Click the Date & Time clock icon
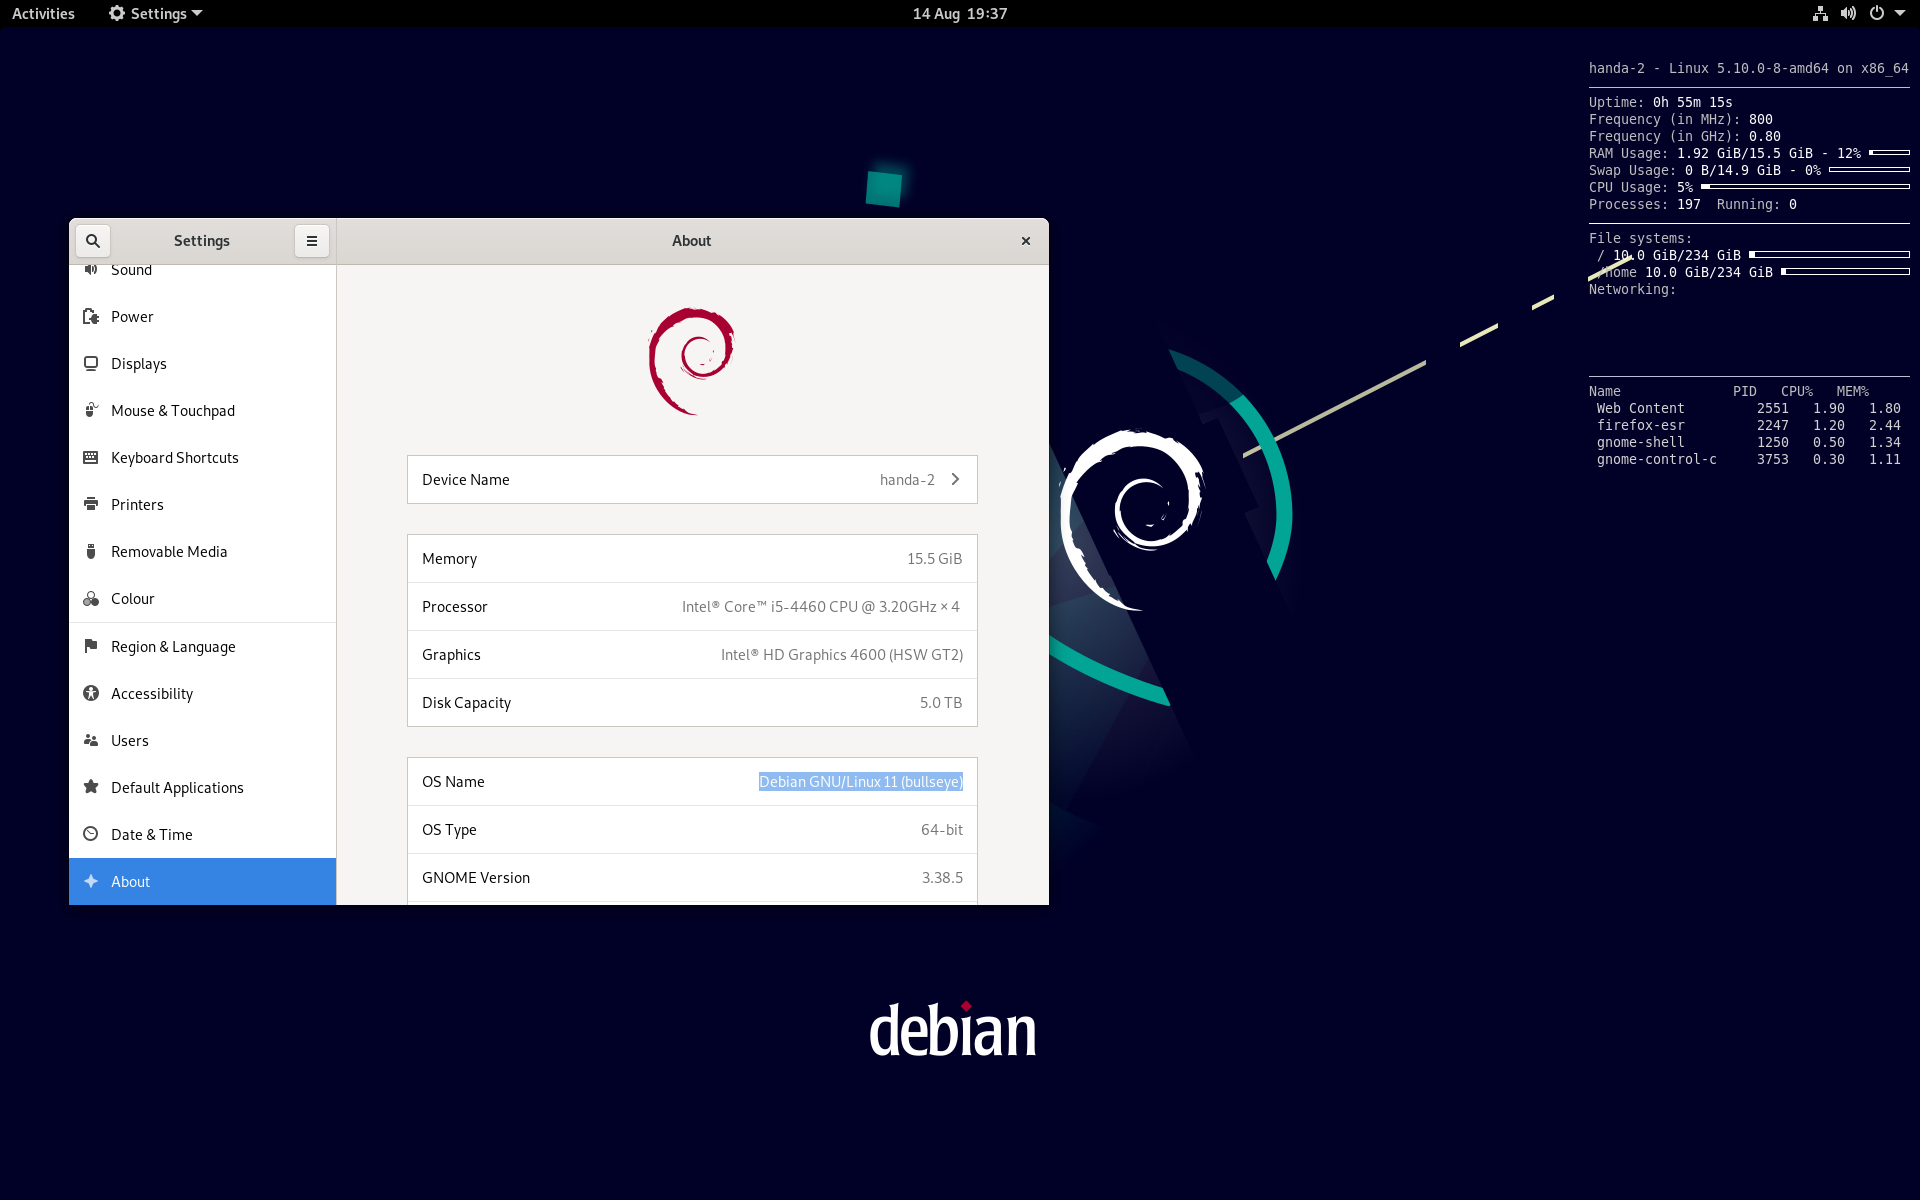The width and height of the screenshot is (1920, 1200). 91,834
